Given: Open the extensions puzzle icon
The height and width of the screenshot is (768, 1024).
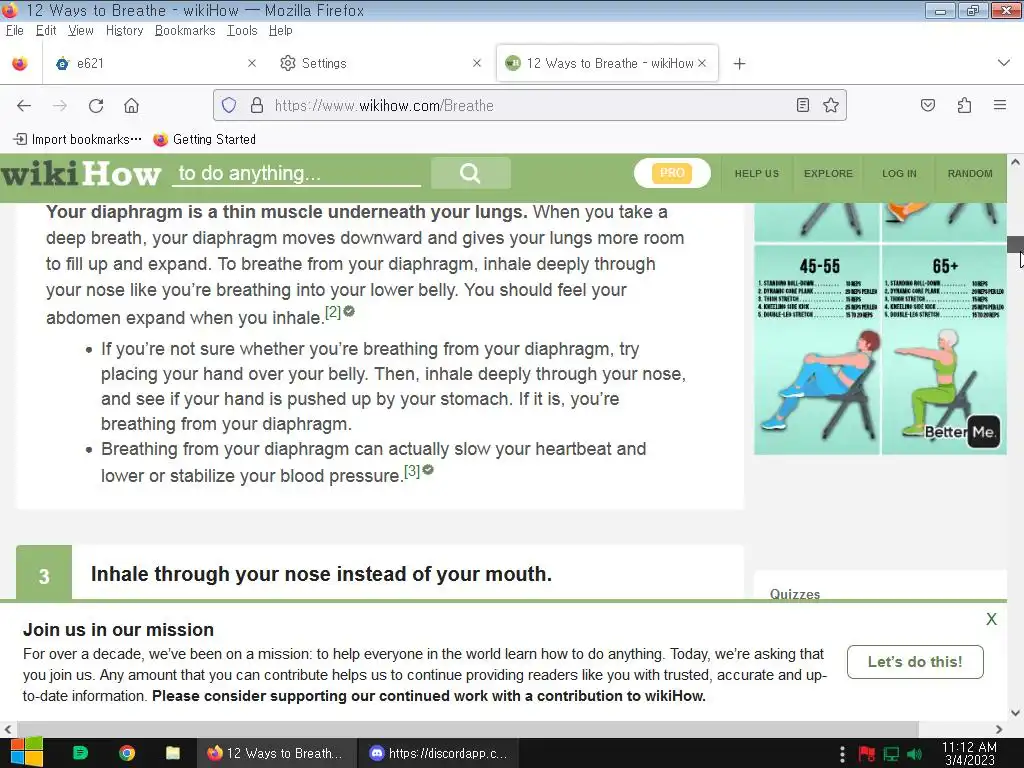Looking at the screenshot, I should [x=964, y=105].
